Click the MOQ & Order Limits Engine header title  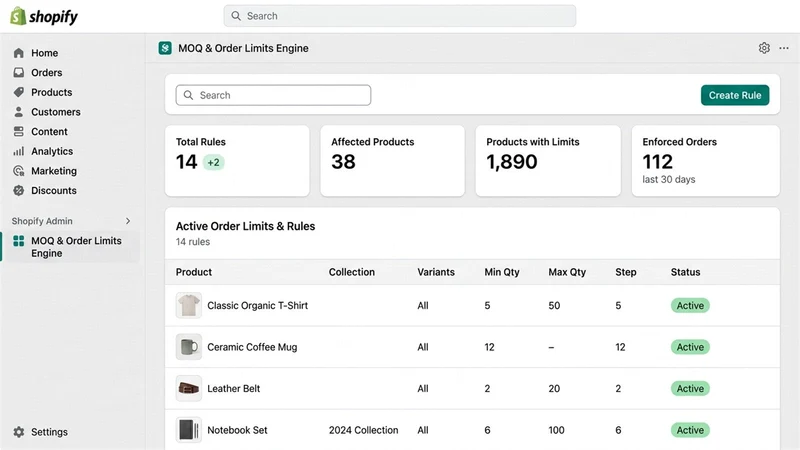pyautogui.click(x=243, y=48)
